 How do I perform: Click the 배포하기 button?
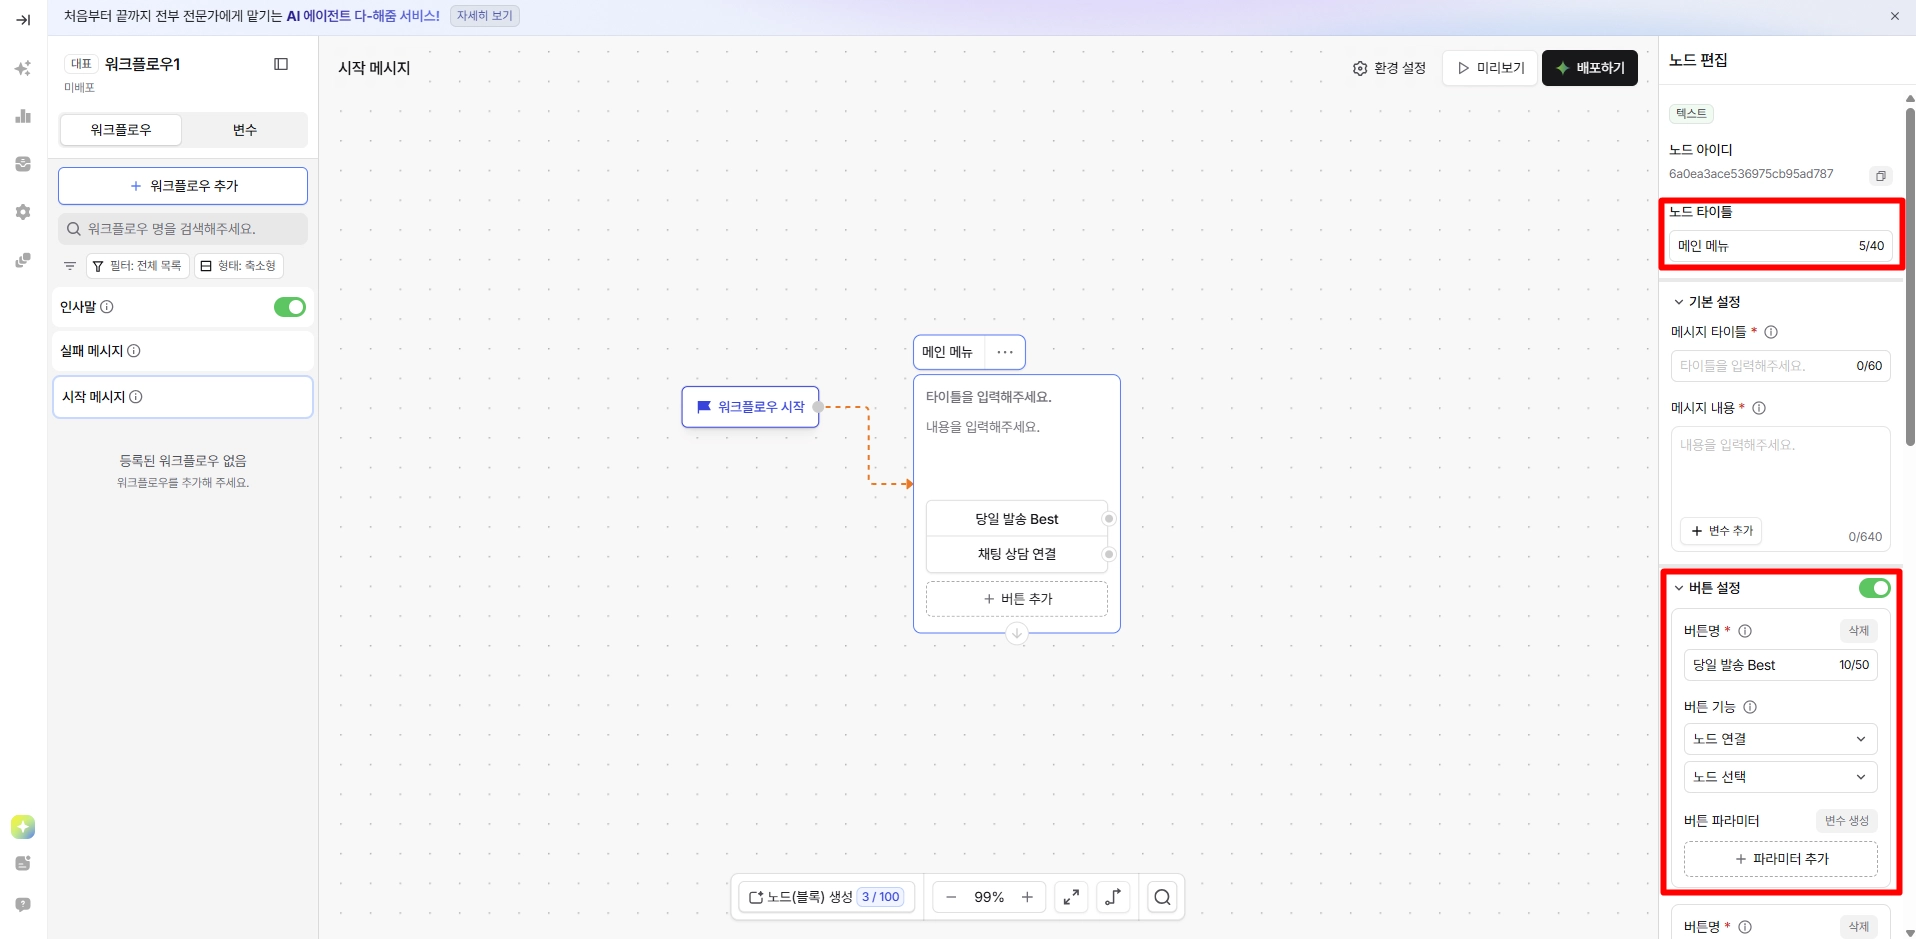click(x=1590, y=68)
